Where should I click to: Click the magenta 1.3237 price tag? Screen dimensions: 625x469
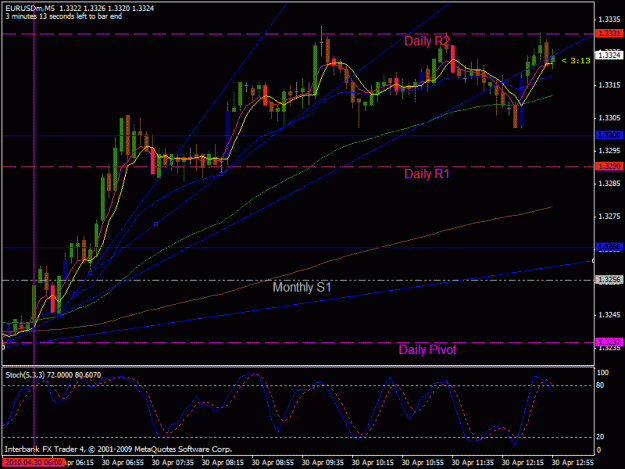coord(609,342)
